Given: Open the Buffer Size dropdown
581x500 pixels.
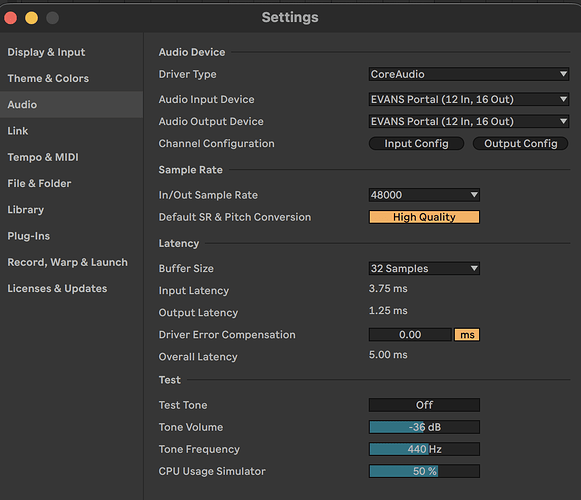Looking at the screenshot, I should pos(424,268).
